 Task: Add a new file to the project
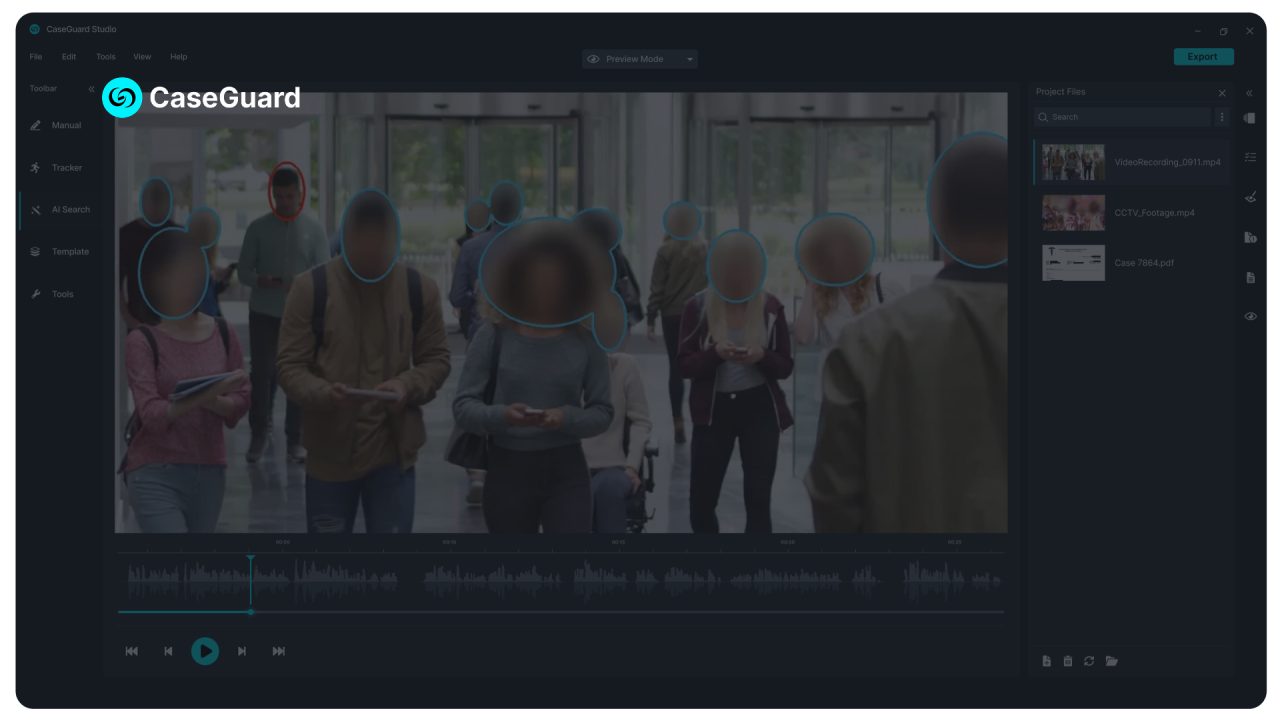click(x=1046, y=660)
